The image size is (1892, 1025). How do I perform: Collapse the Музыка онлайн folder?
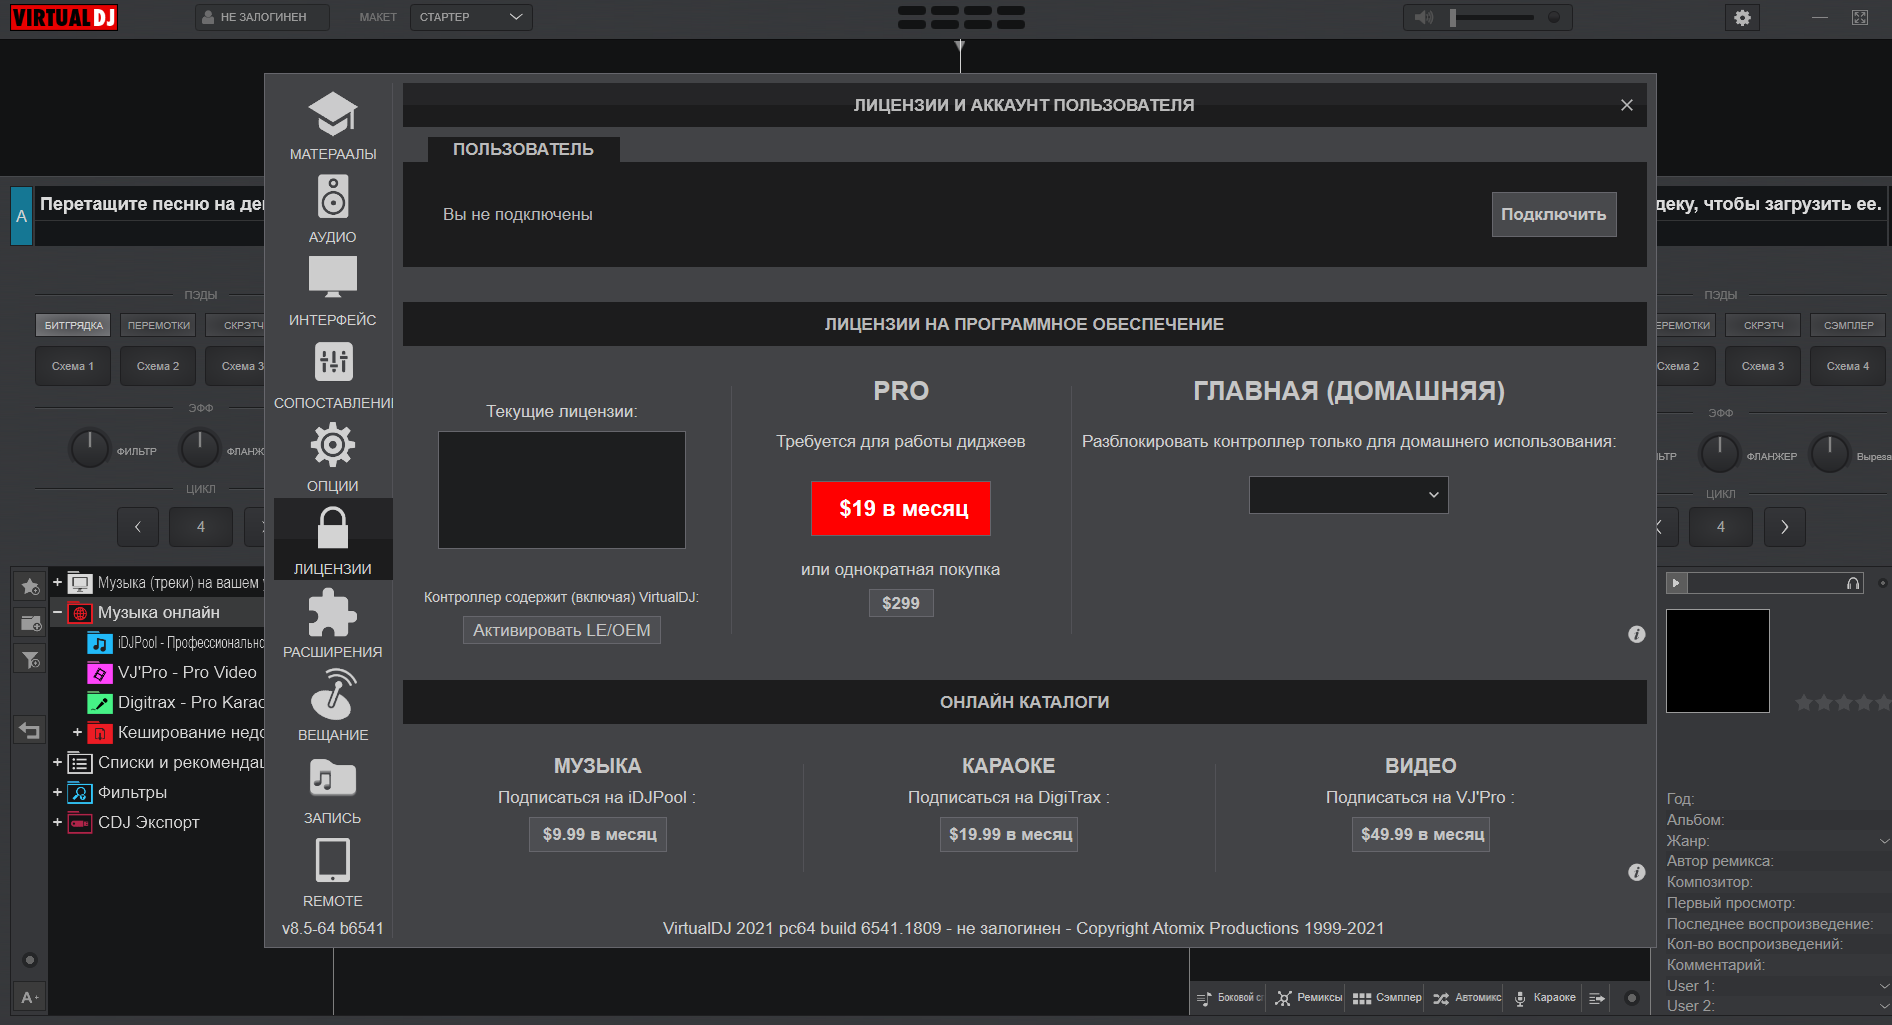57,612
